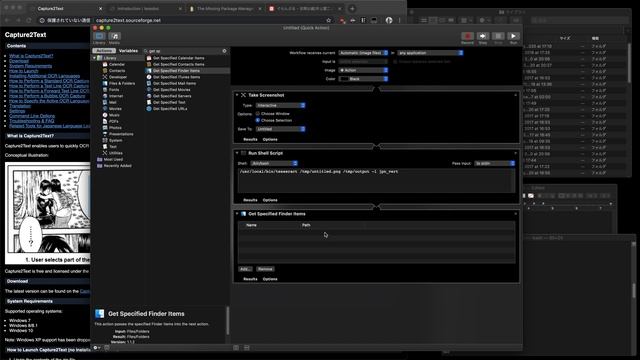
Task: Click the Step toolbar button
Action: (483, 36)
